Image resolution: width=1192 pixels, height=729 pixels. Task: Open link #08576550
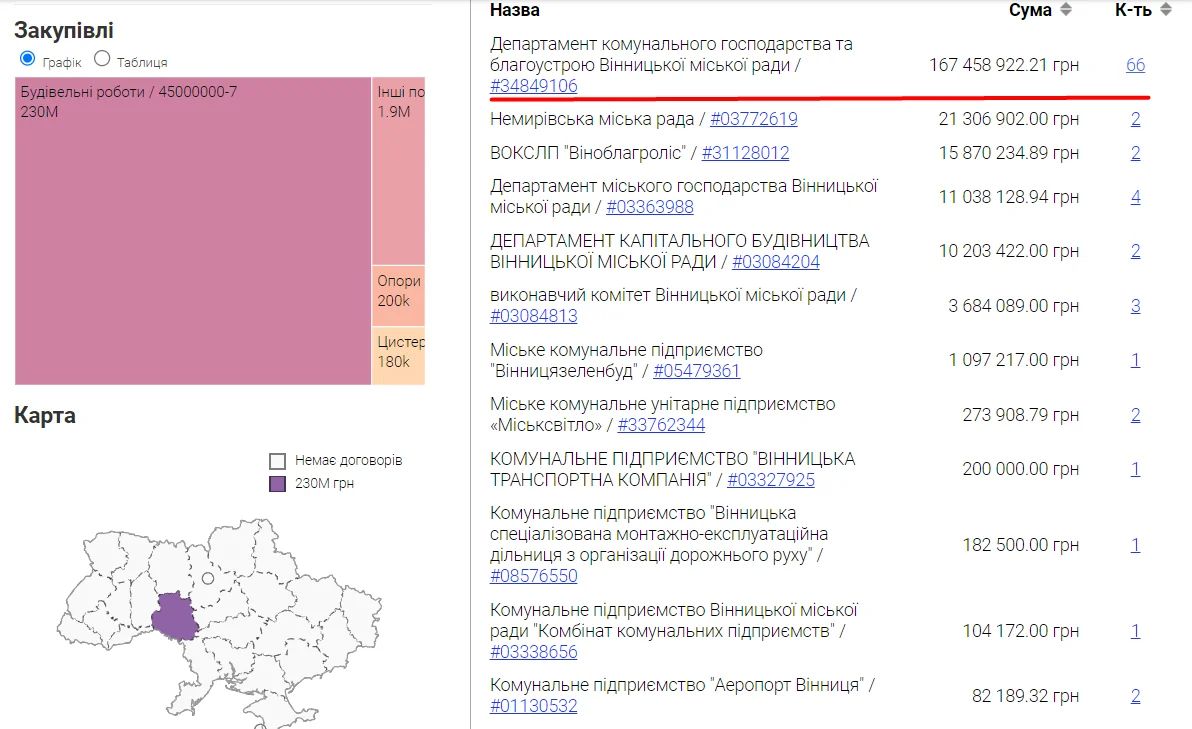(x=534, y=575)
